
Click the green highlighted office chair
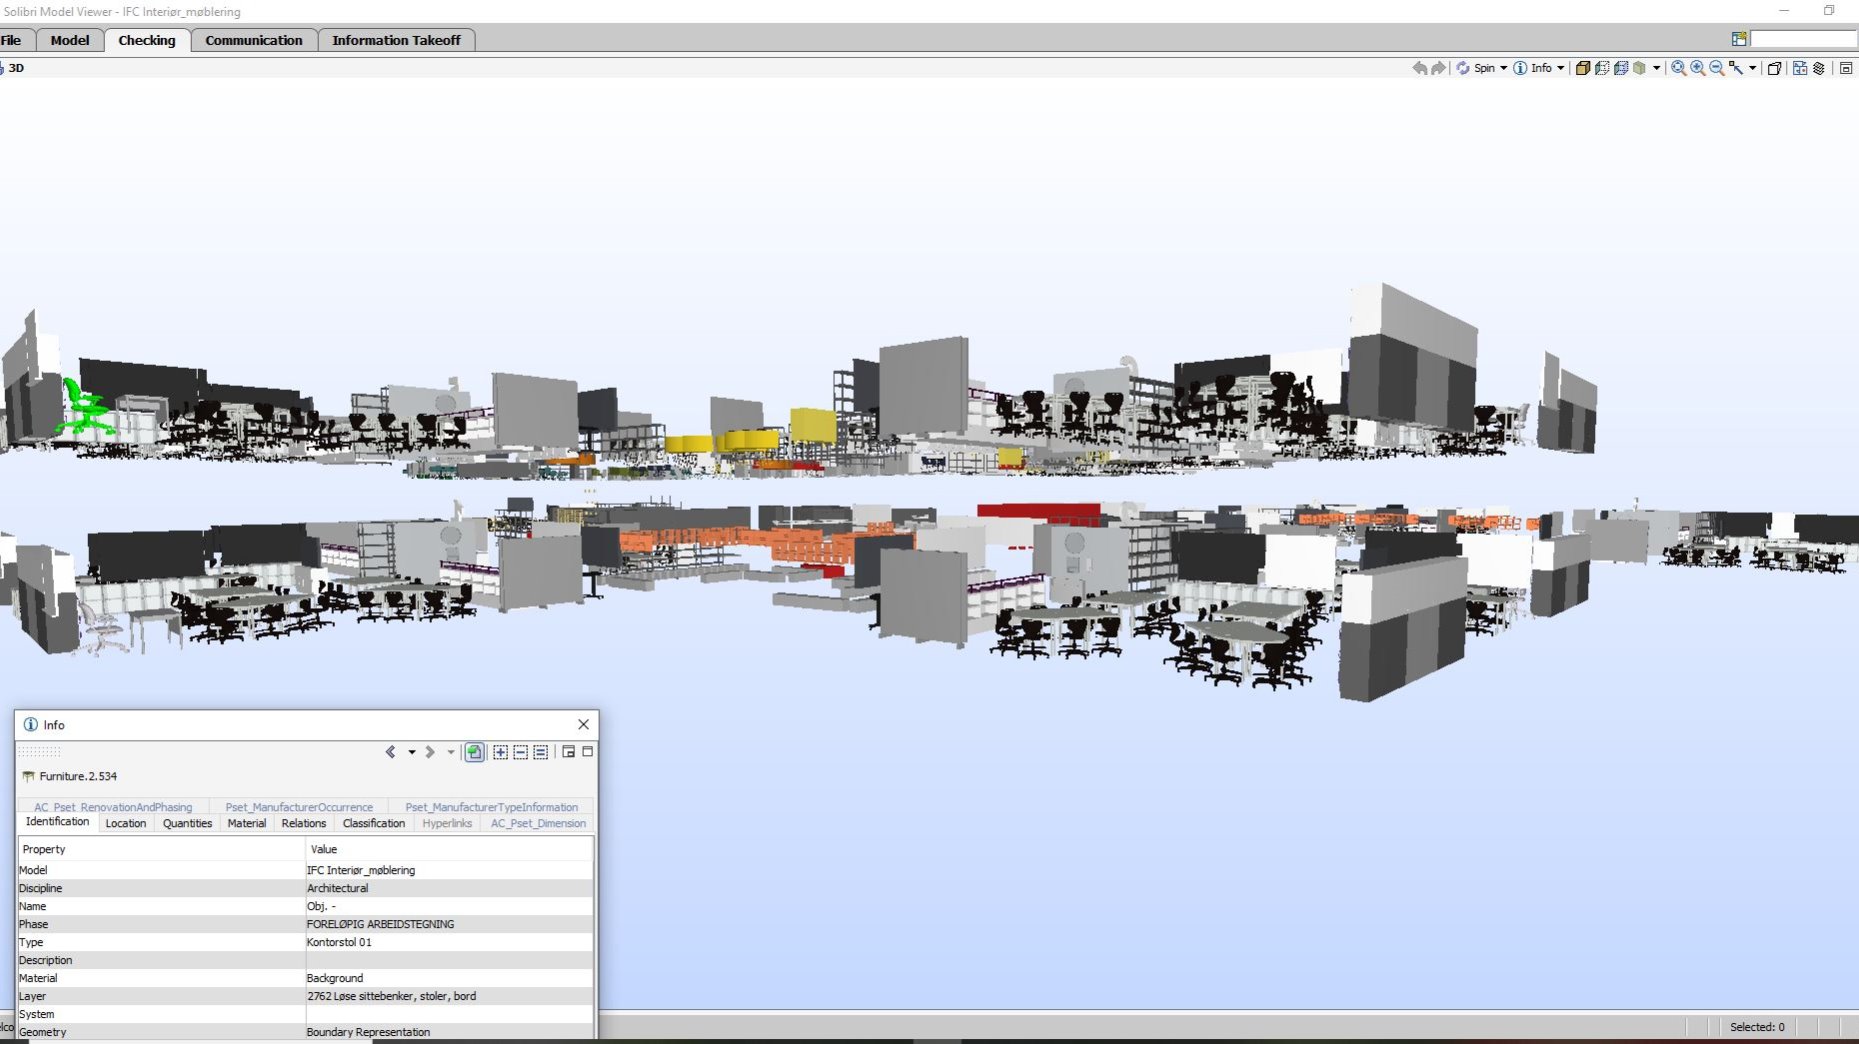tap(85, 408)
